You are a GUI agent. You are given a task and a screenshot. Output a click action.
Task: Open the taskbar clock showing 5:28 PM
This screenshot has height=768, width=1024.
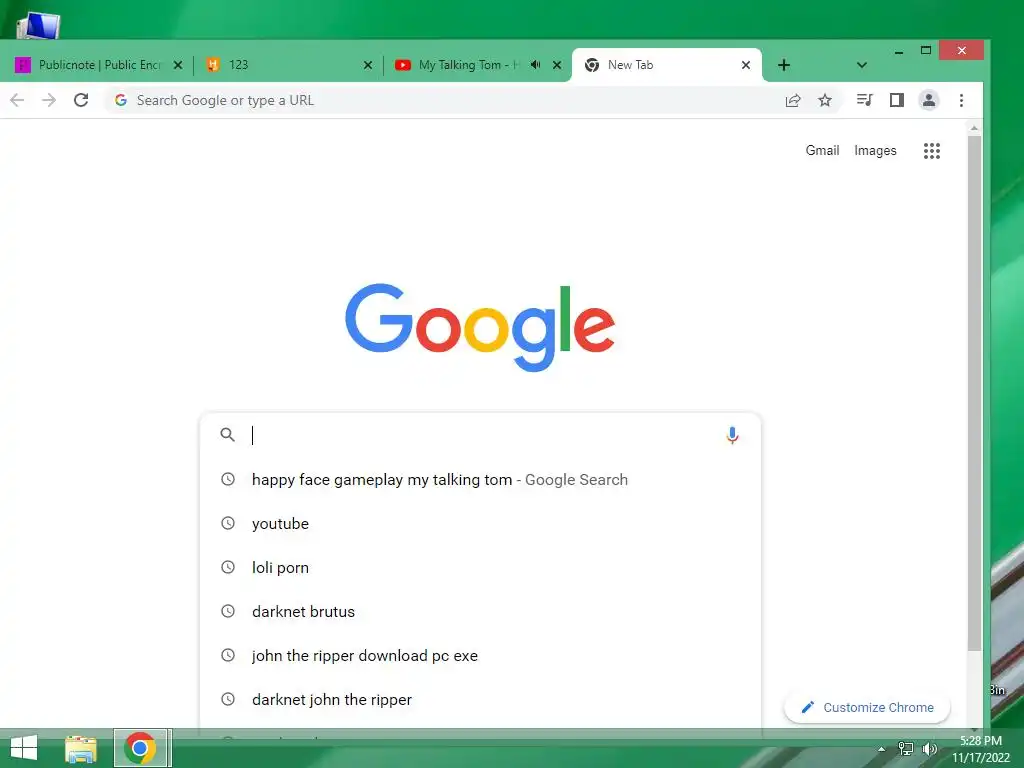[981, 749]
